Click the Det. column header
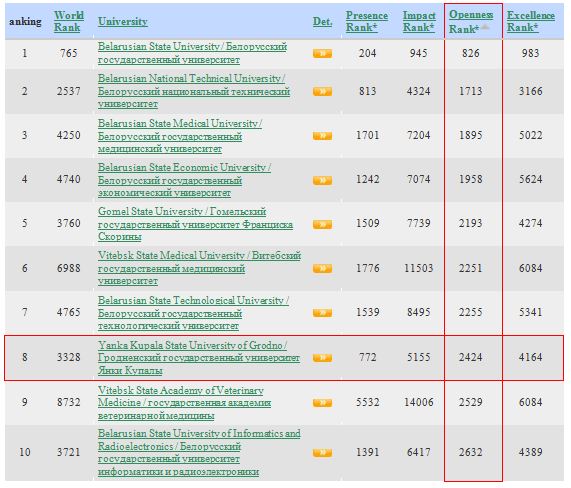This screenshot has width=571, height=488. (x=322, y=21)
